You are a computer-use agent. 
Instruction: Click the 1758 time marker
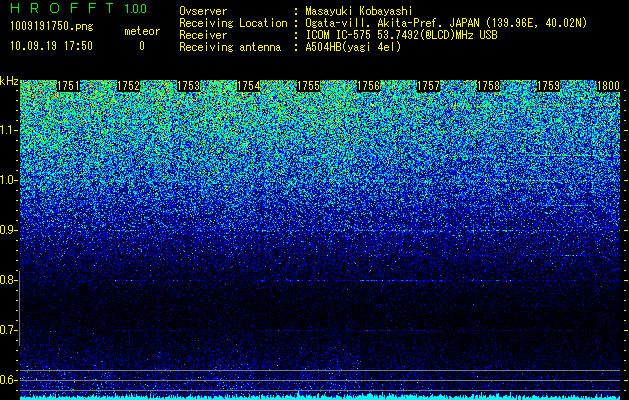[x=489, y=86]
